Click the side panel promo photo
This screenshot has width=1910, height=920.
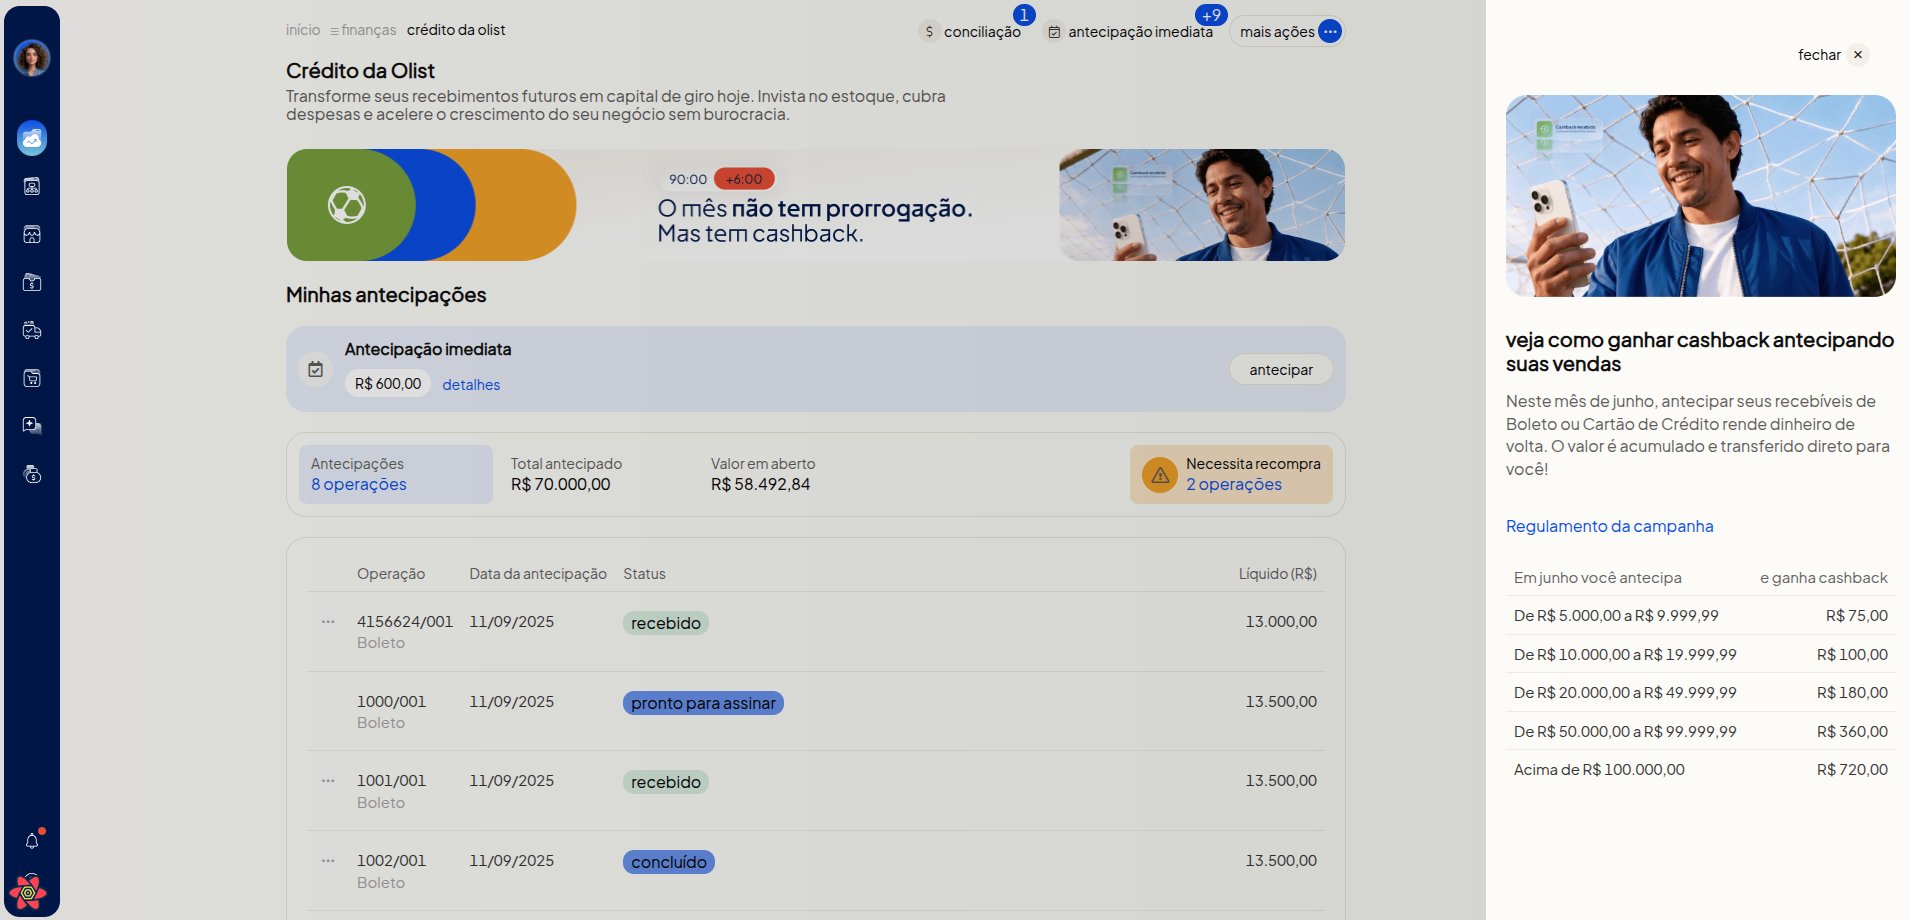coord(1700,196)
